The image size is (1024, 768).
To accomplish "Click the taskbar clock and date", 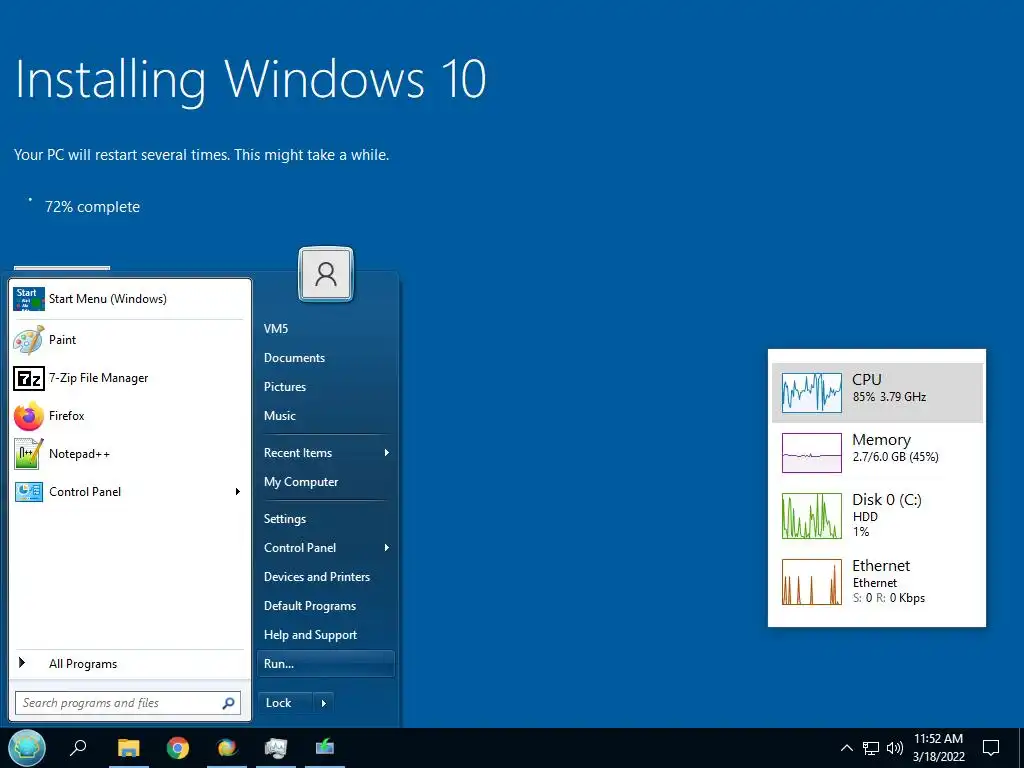I will pyautogui.click(x=938, y=748).
